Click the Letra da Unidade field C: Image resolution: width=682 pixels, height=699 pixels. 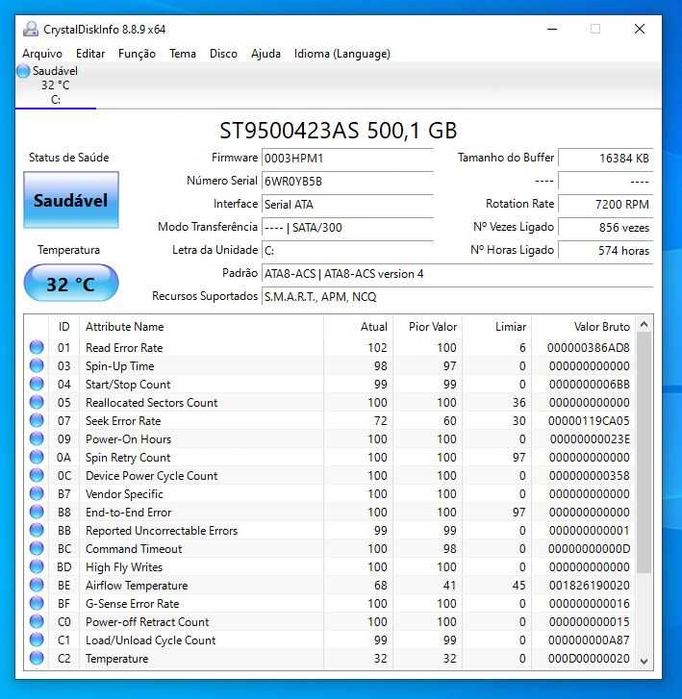pyautogui.click(x=348, y=251)
